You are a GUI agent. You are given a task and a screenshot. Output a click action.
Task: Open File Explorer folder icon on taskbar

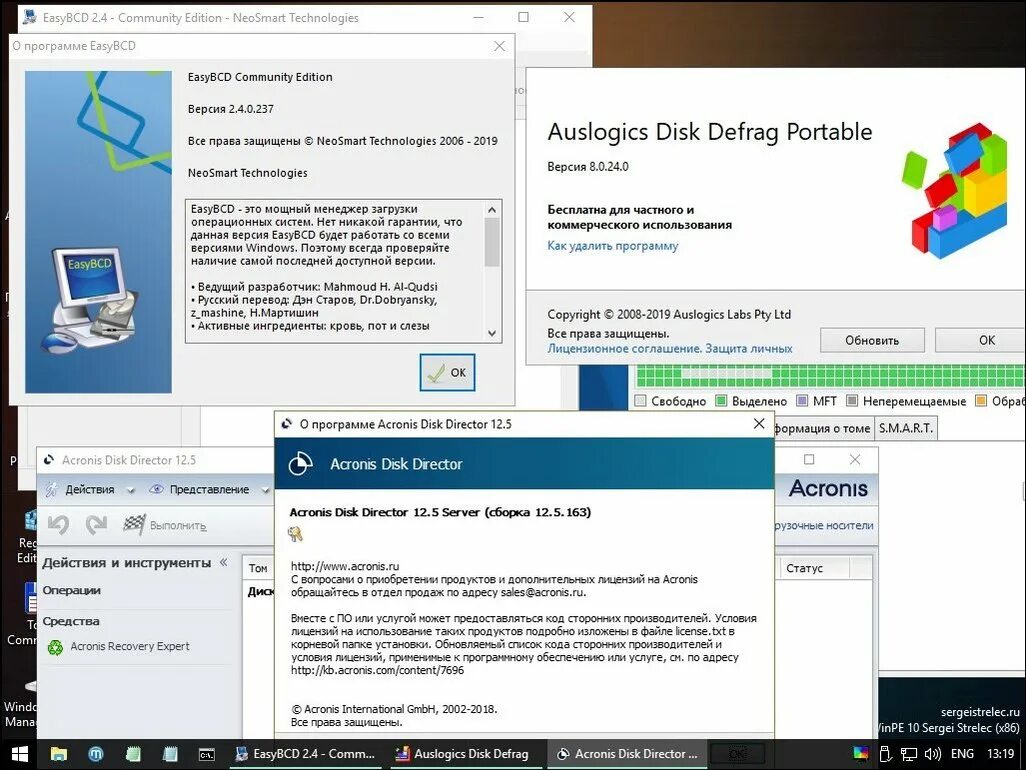[59, 754]
